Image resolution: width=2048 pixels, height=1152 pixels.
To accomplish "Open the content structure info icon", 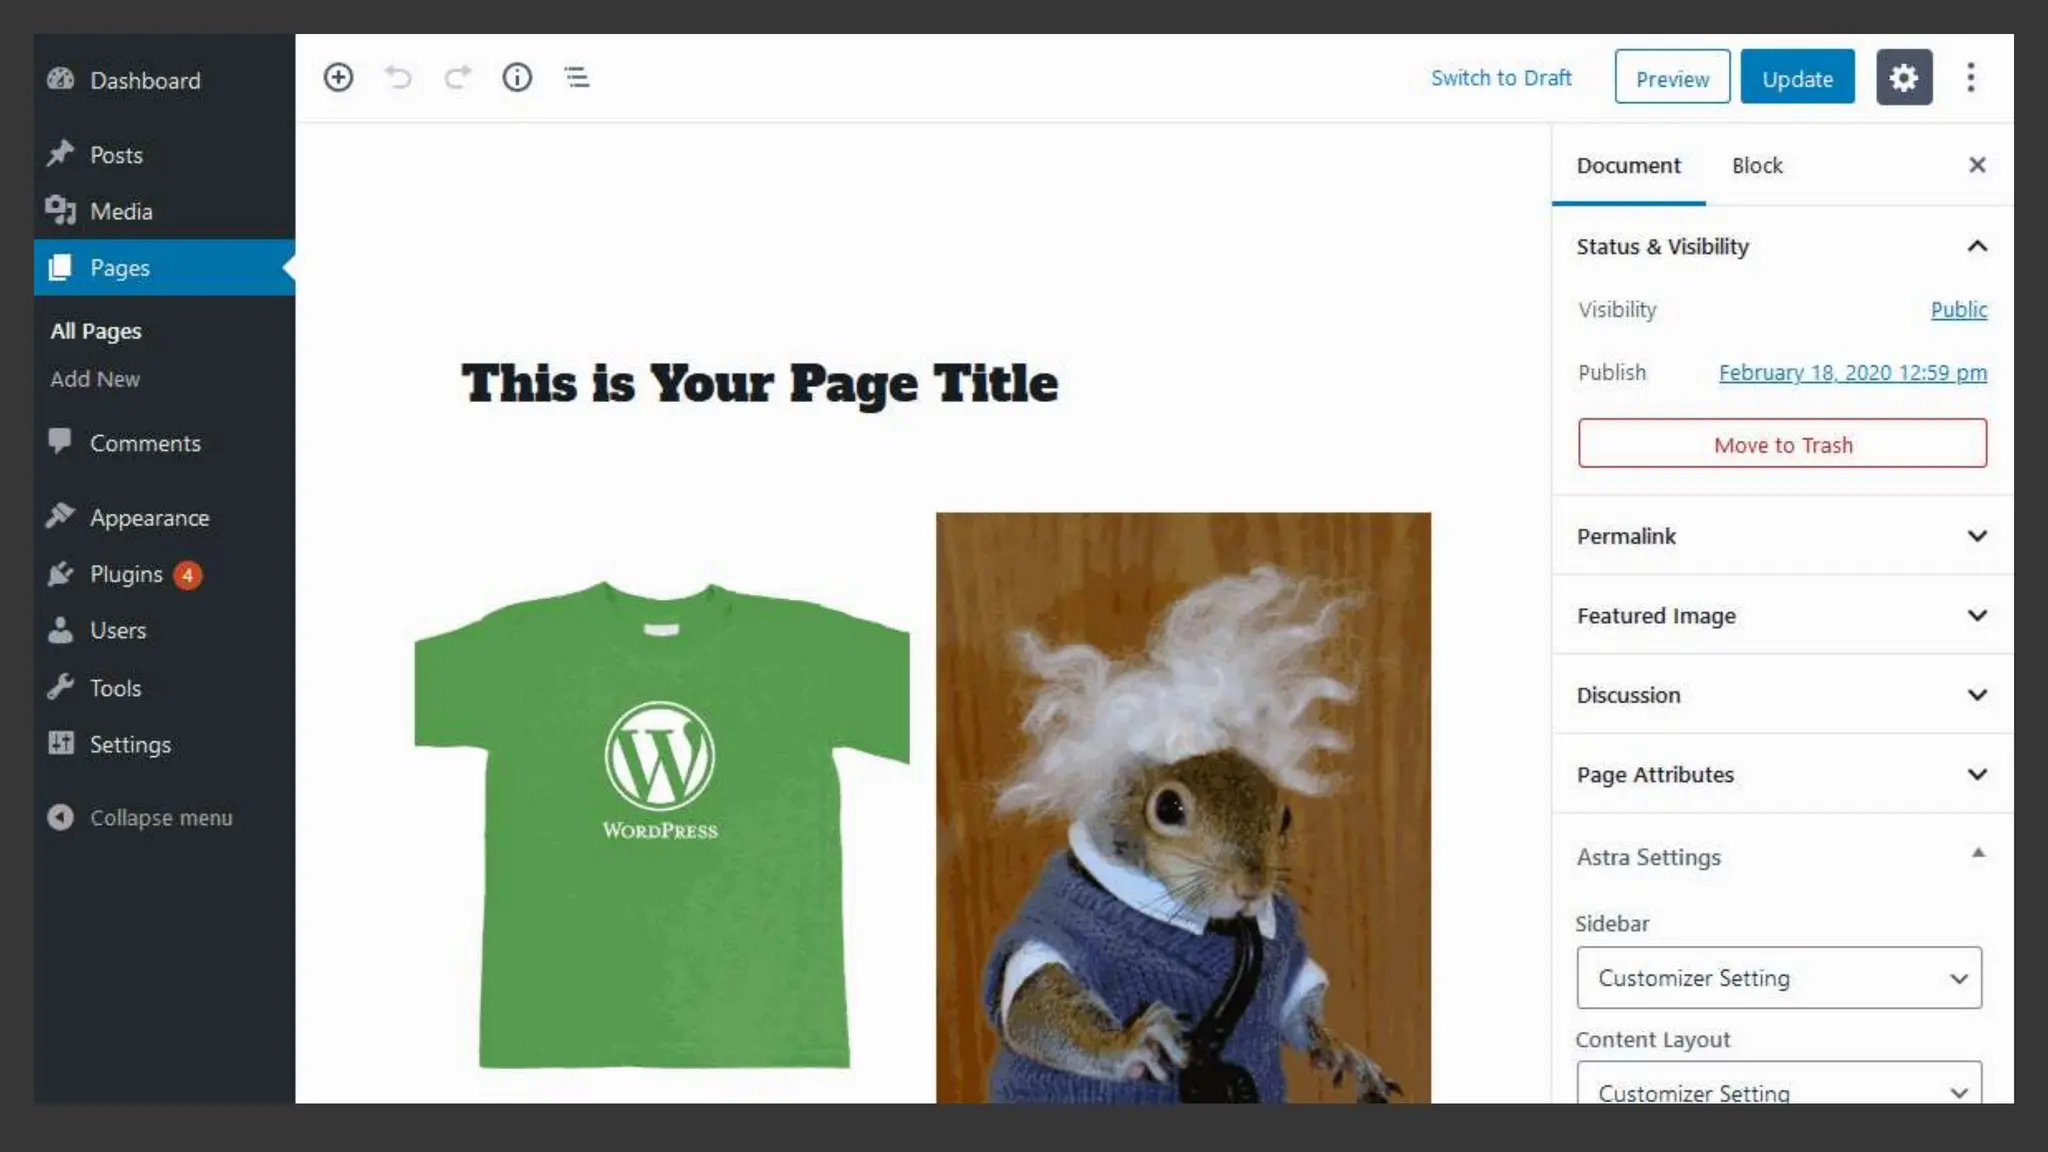I will coord(517,77).
